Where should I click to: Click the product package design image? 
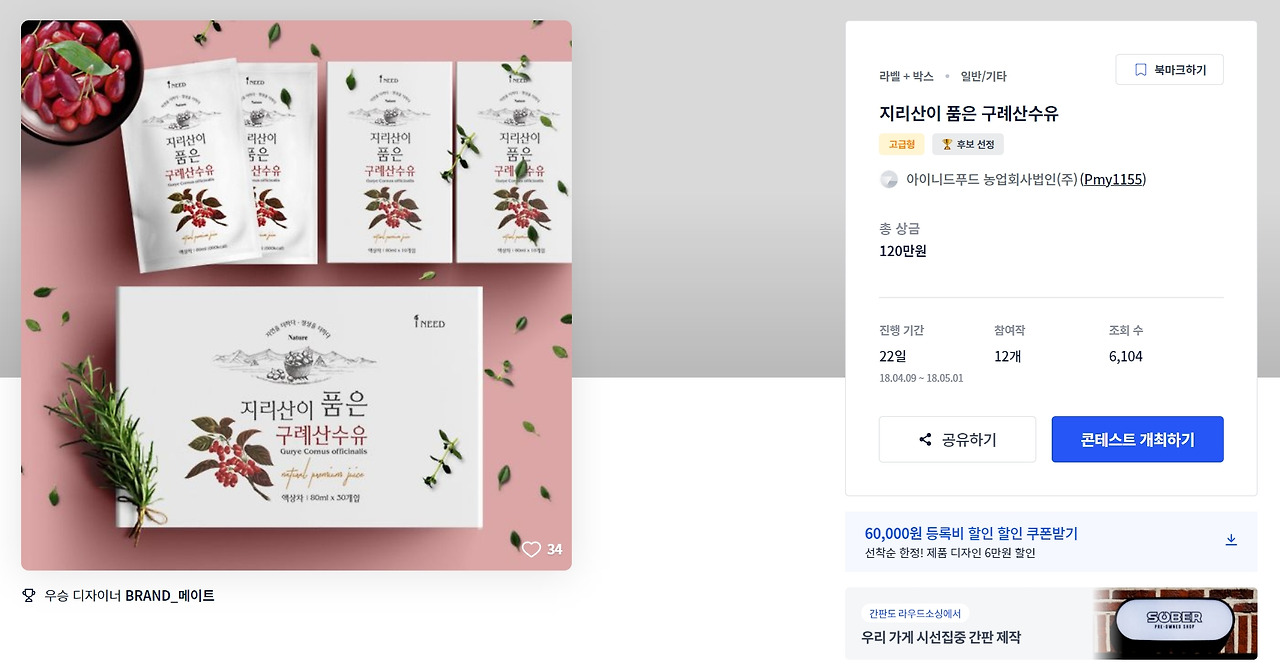[296, 296]
